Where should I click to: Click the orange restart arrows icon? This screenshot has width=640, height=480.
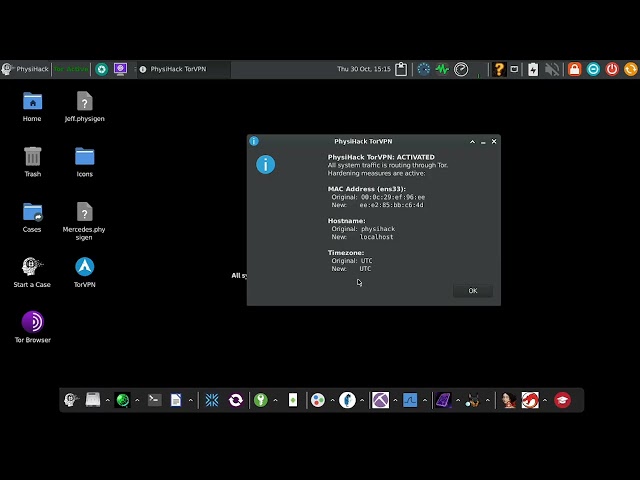[631, 69]
